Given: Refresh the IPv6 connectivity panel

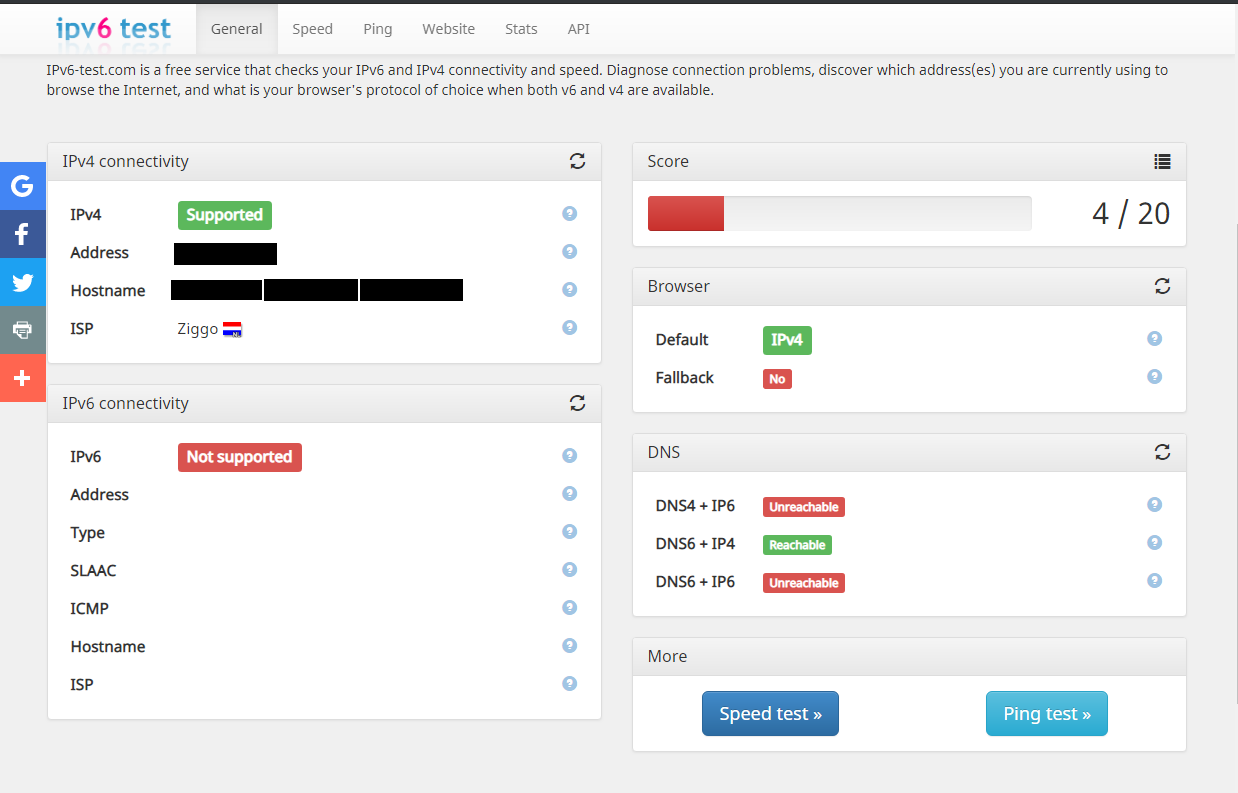Looking at the screenshot, I should tap(577, 403).
